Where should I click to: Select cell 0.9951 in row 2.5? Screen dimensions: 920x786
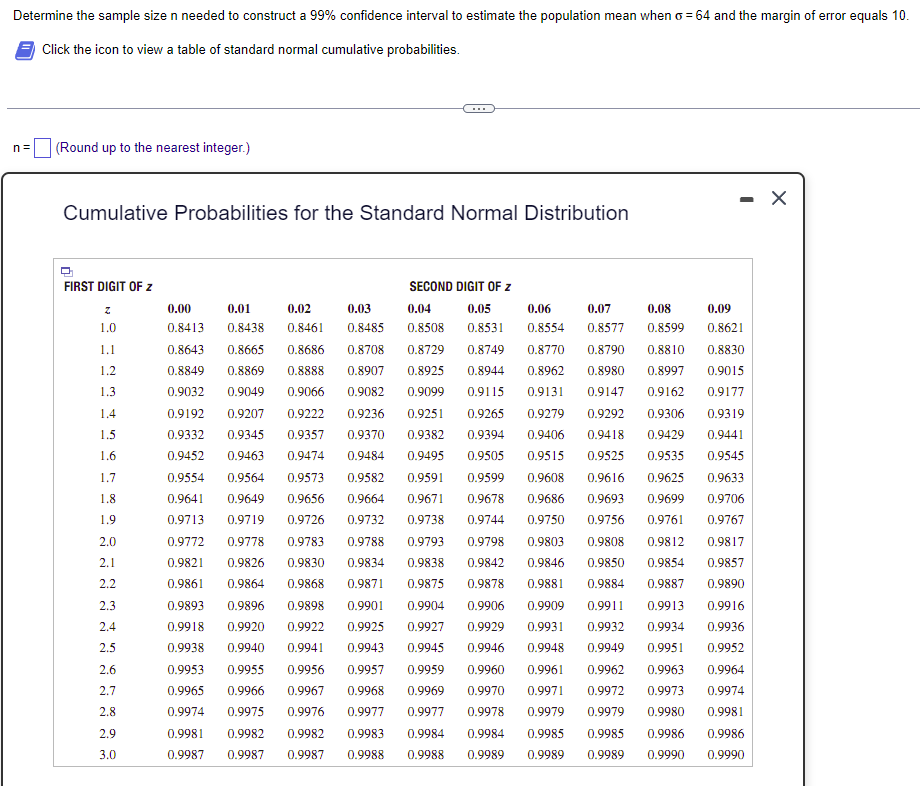(665, 648)
